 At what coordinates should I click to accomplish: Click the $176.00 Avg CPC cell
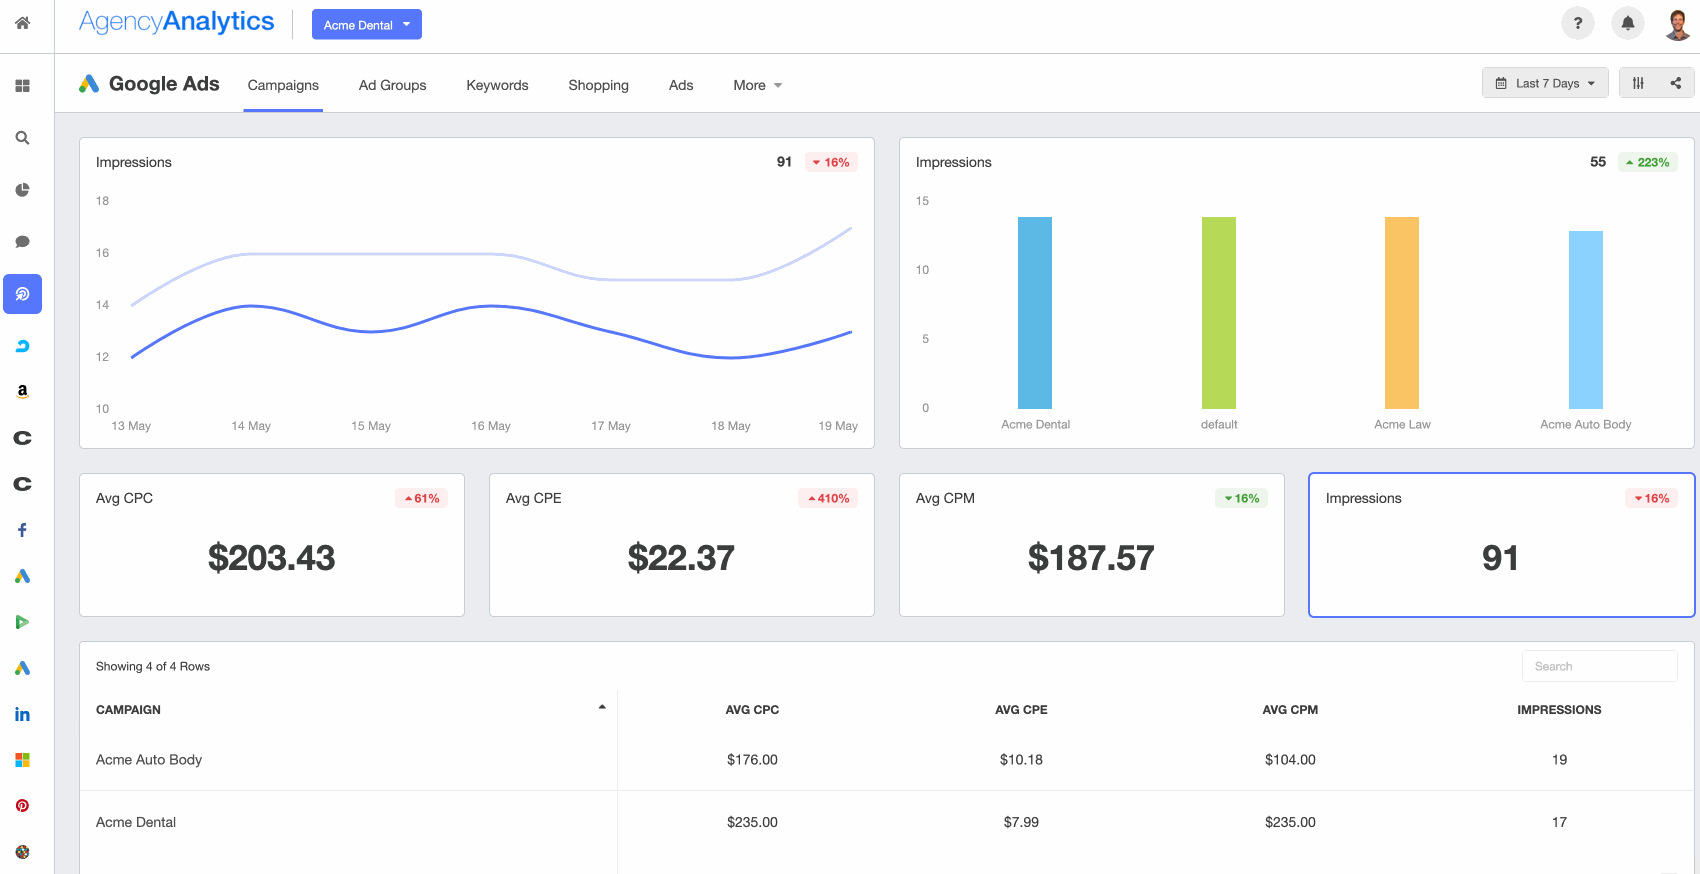point(752,760)
